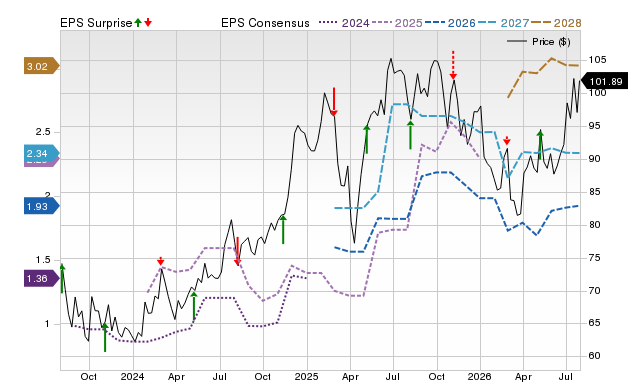Click the EPS Surprise legend title
This screenshot has width=640, height=382.
96,23
